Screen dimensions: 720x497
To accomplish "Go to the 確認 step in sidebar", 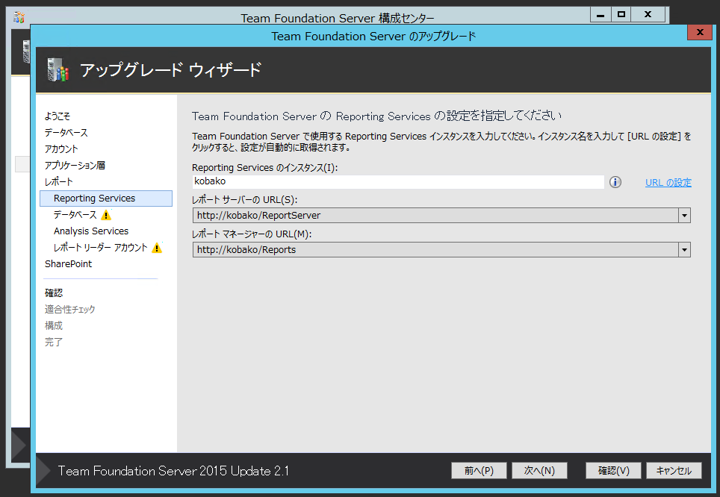I will (54, 293).
